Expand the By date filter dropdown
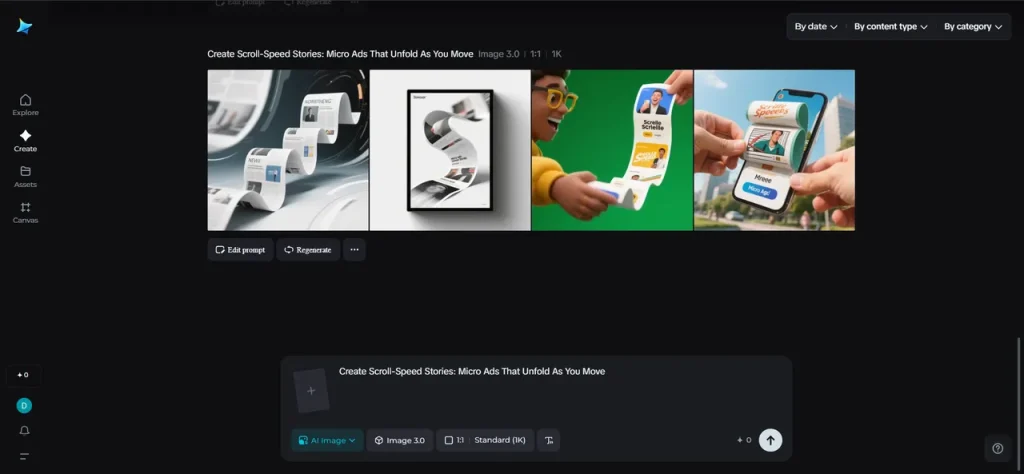Screen dimensions: 1024x474 (x=816, y=27)
